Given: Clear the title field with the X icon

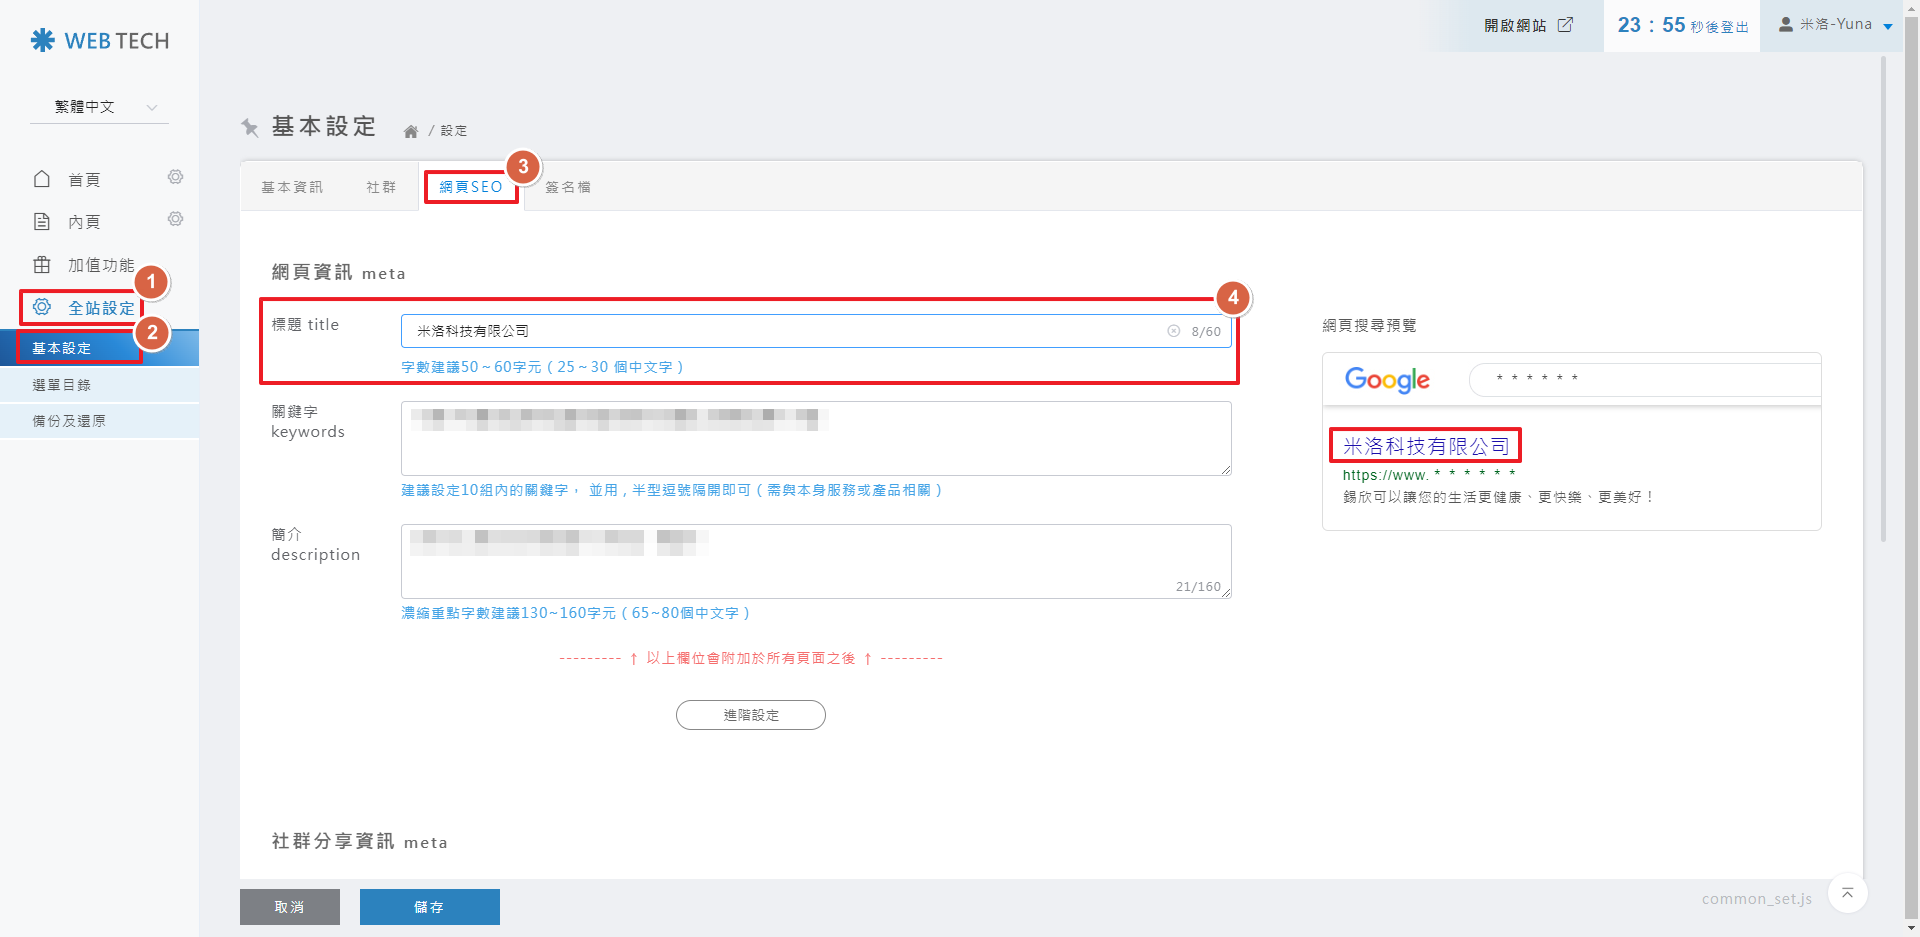Looking at the screenshot, I should click(x=1173, y=331).
